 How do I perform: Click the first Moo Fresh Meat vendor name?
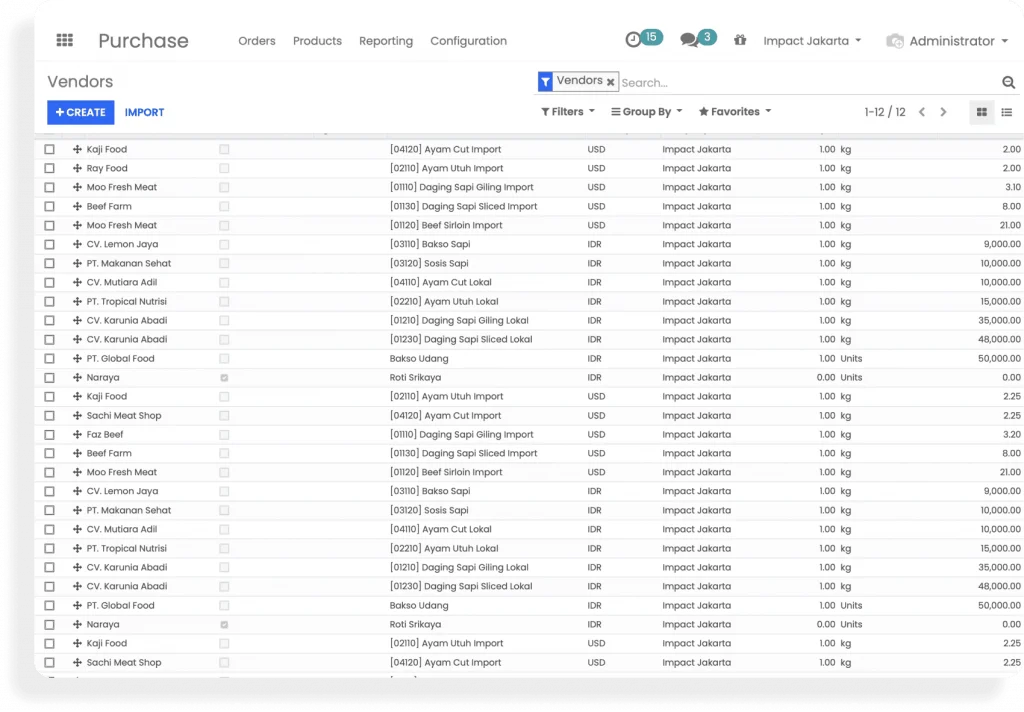[x=121, y=187]
